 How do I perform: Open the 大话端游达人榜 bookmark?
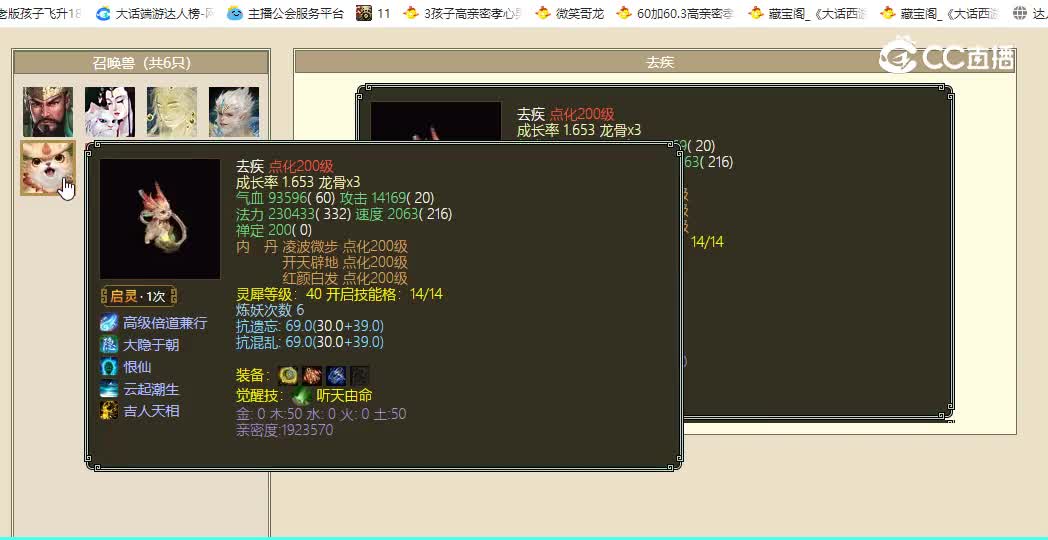[156, 13]
